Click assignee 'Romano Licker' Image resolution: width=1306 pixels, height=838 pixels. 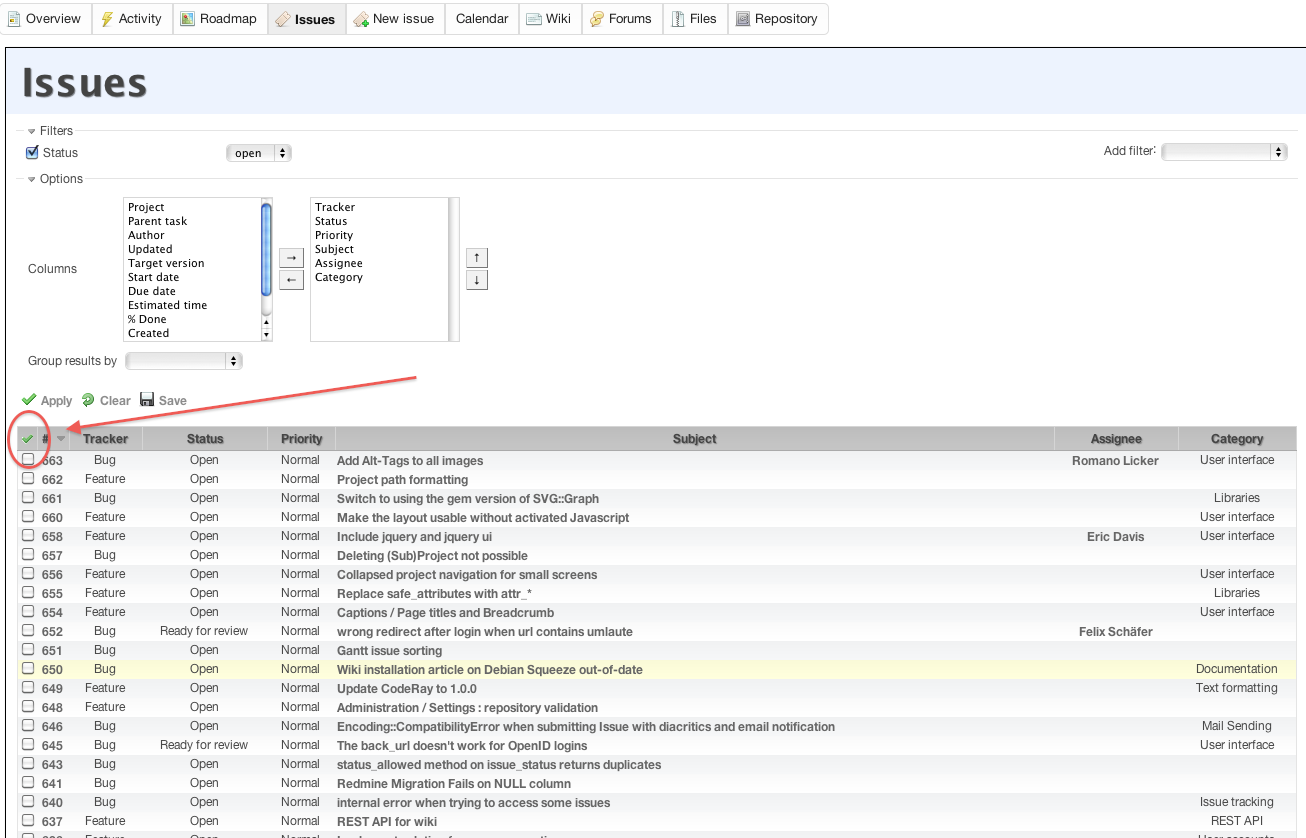(x=1115, y=461)
